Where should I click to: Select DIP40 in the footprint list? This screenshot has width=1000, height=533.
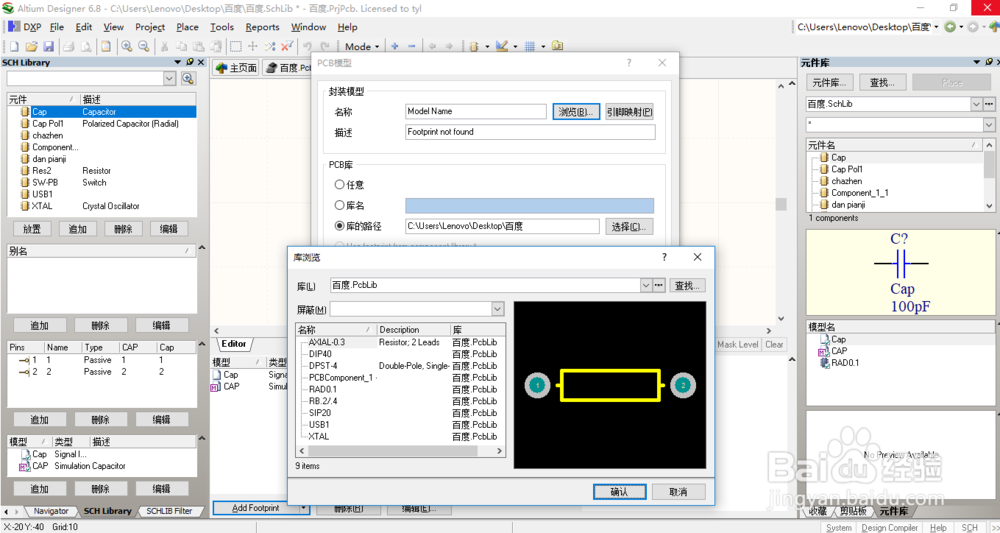point(320,354)
